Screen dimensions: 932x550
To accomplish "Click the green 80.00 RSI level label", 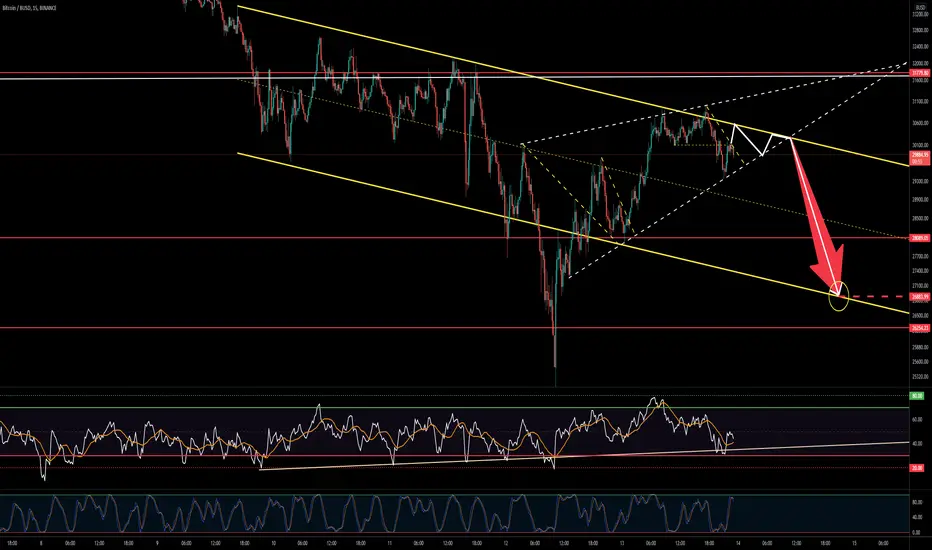I will (917, 395).
